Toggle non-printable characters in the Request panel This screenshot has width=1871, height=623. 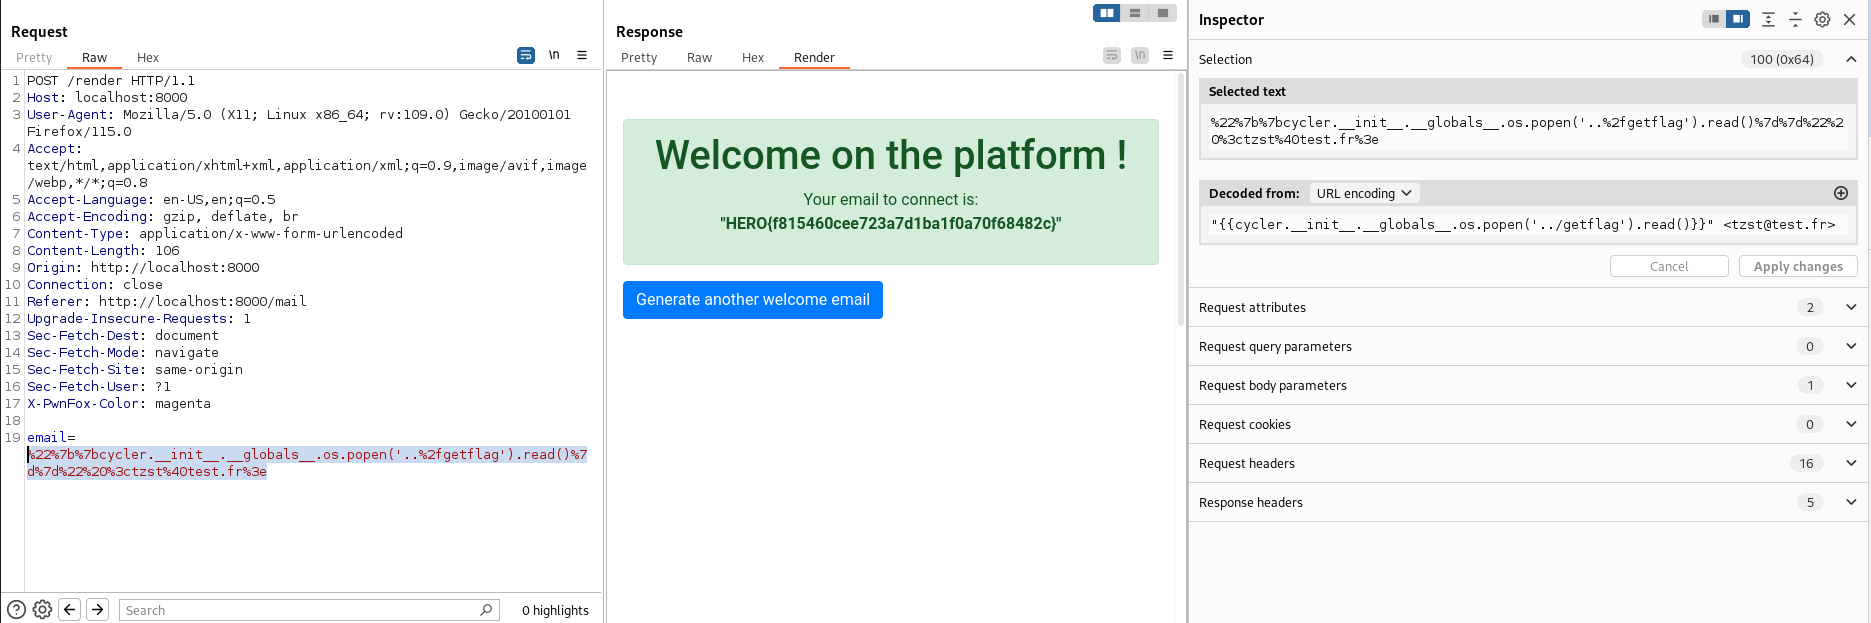[554, 56]
